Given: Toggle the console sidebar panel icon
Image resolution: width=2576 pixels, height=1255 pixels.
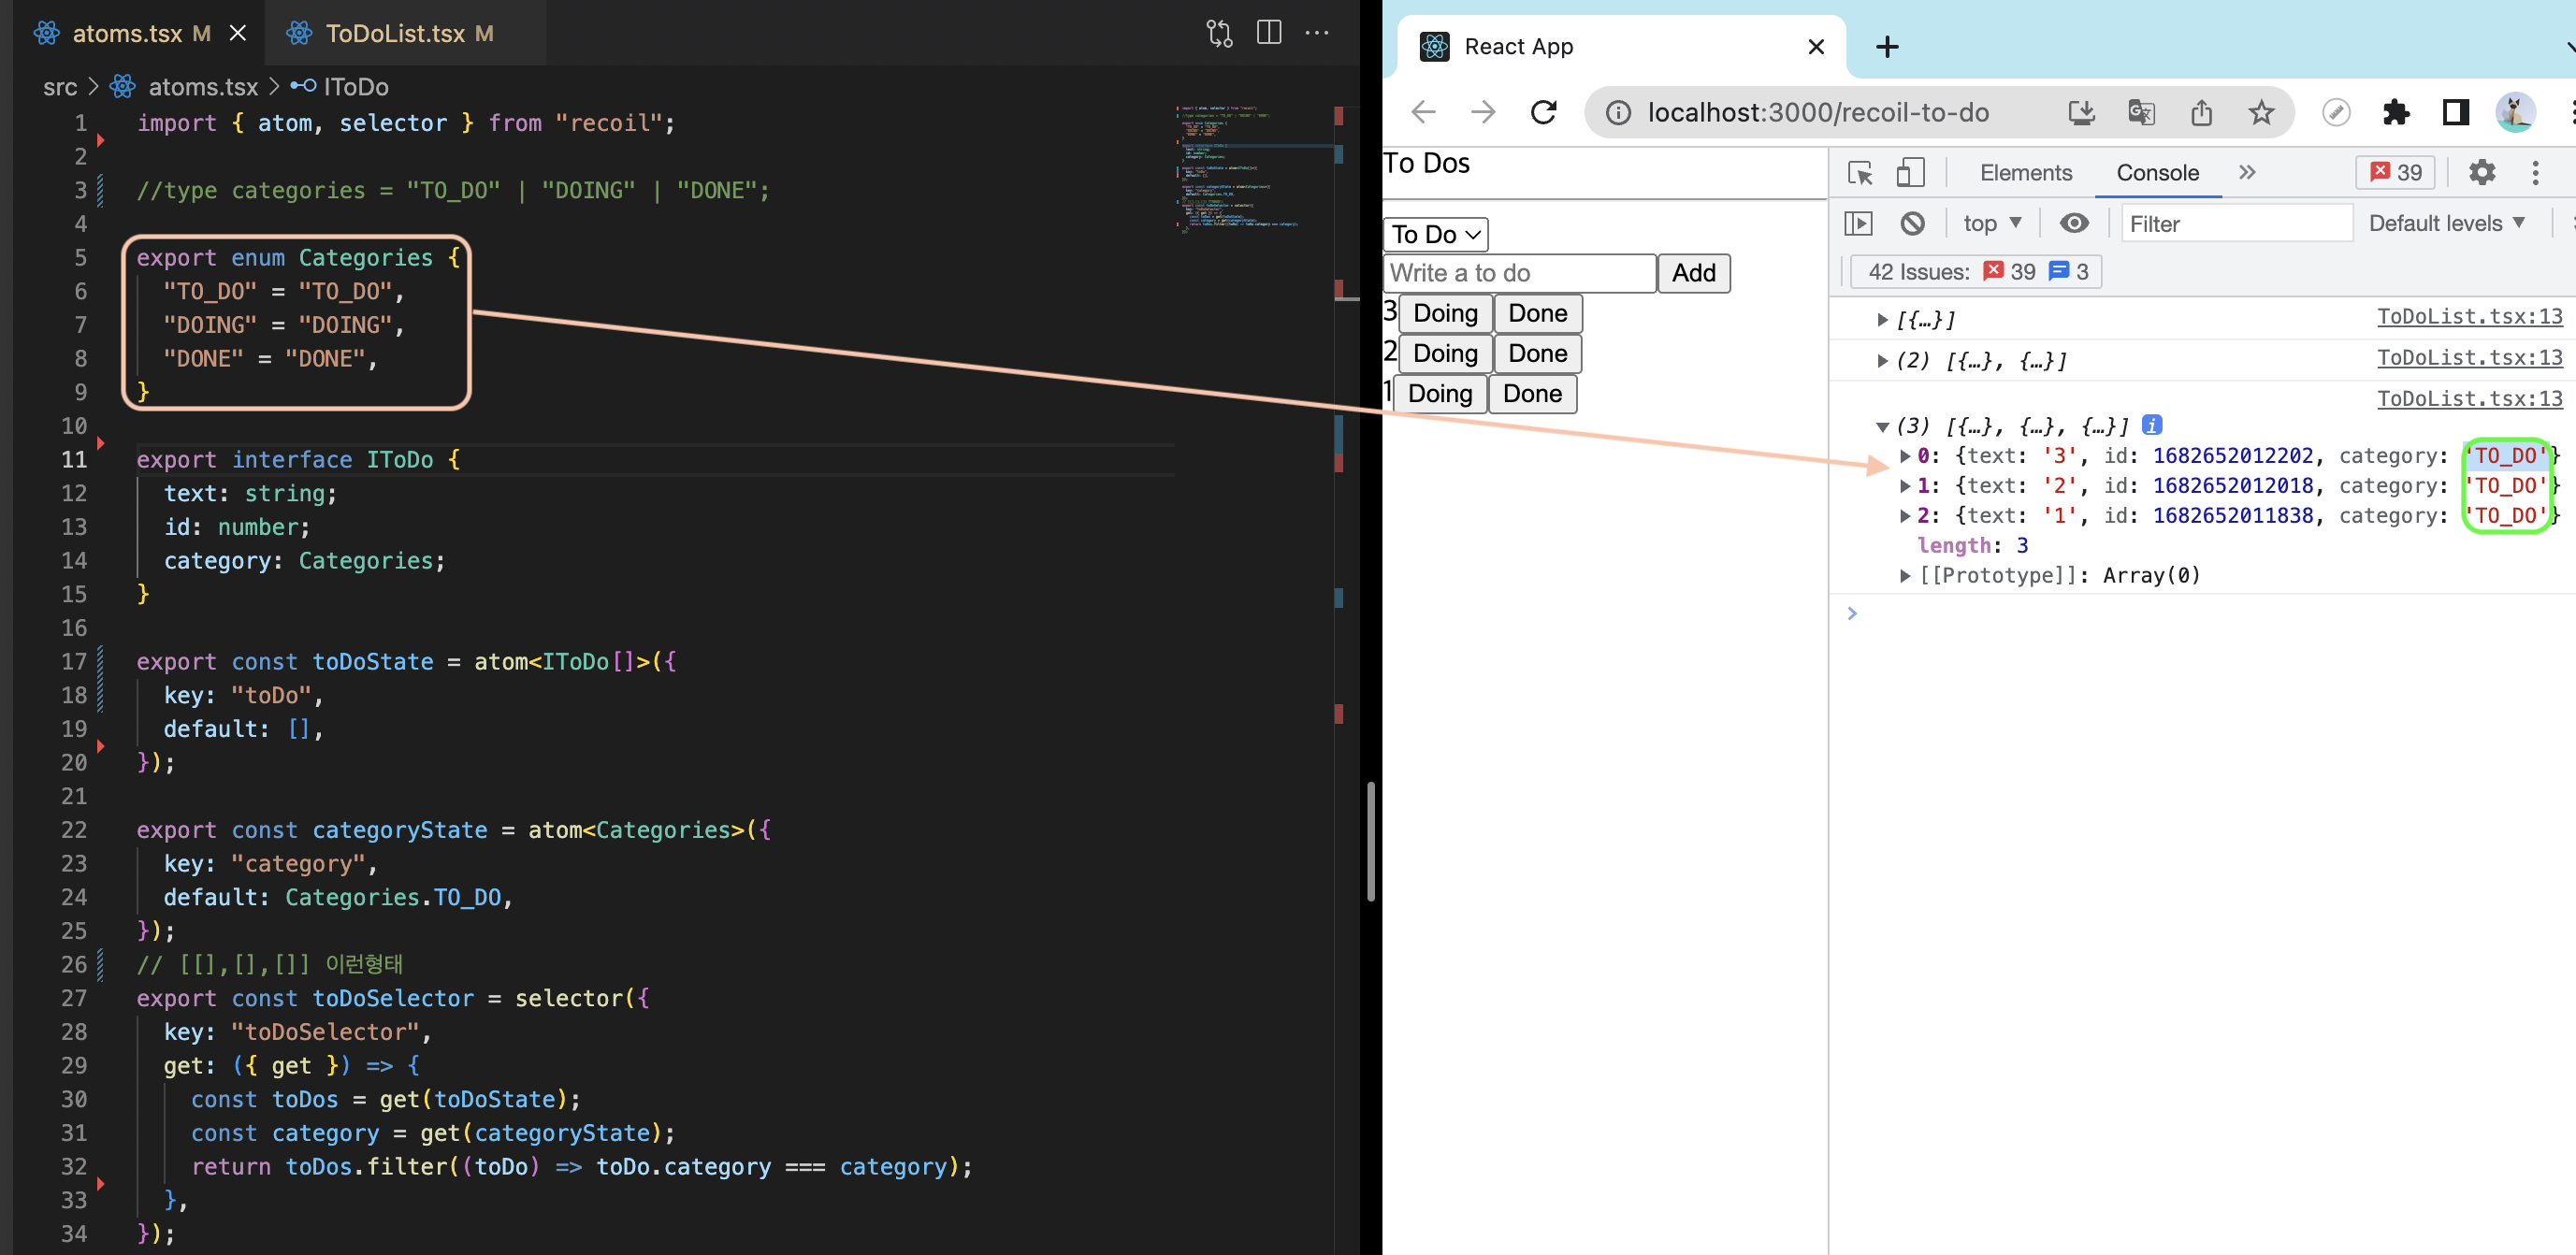Looking at the screenshot, I should 1858,223.
